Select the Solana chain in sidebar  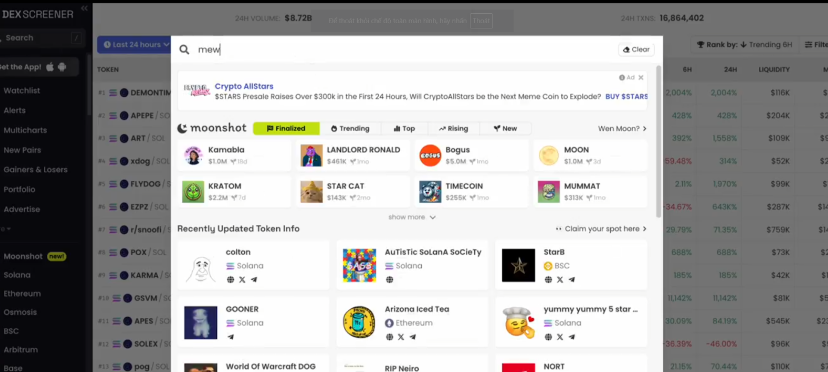coord(17,275)
